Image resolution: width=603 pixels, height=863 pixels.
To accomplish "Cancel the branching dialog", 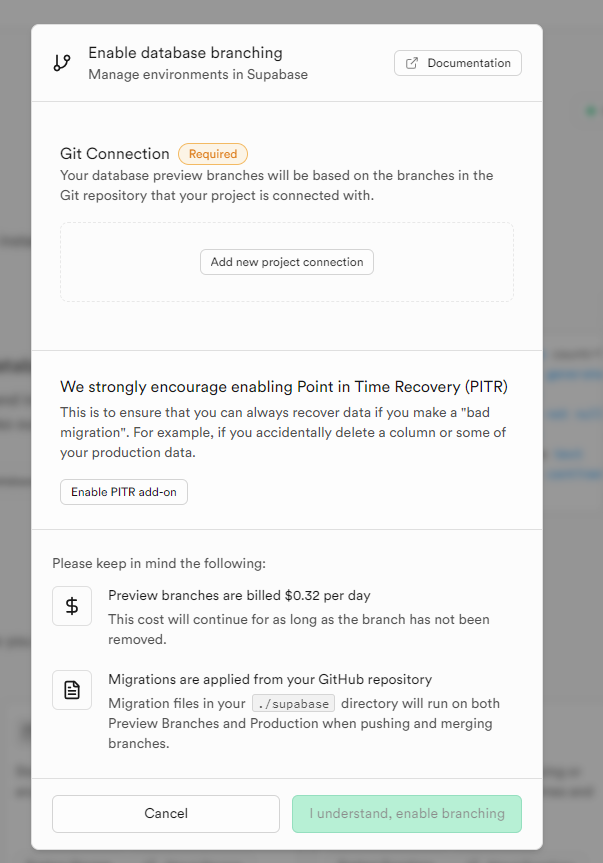I will (x=166, y=814).
